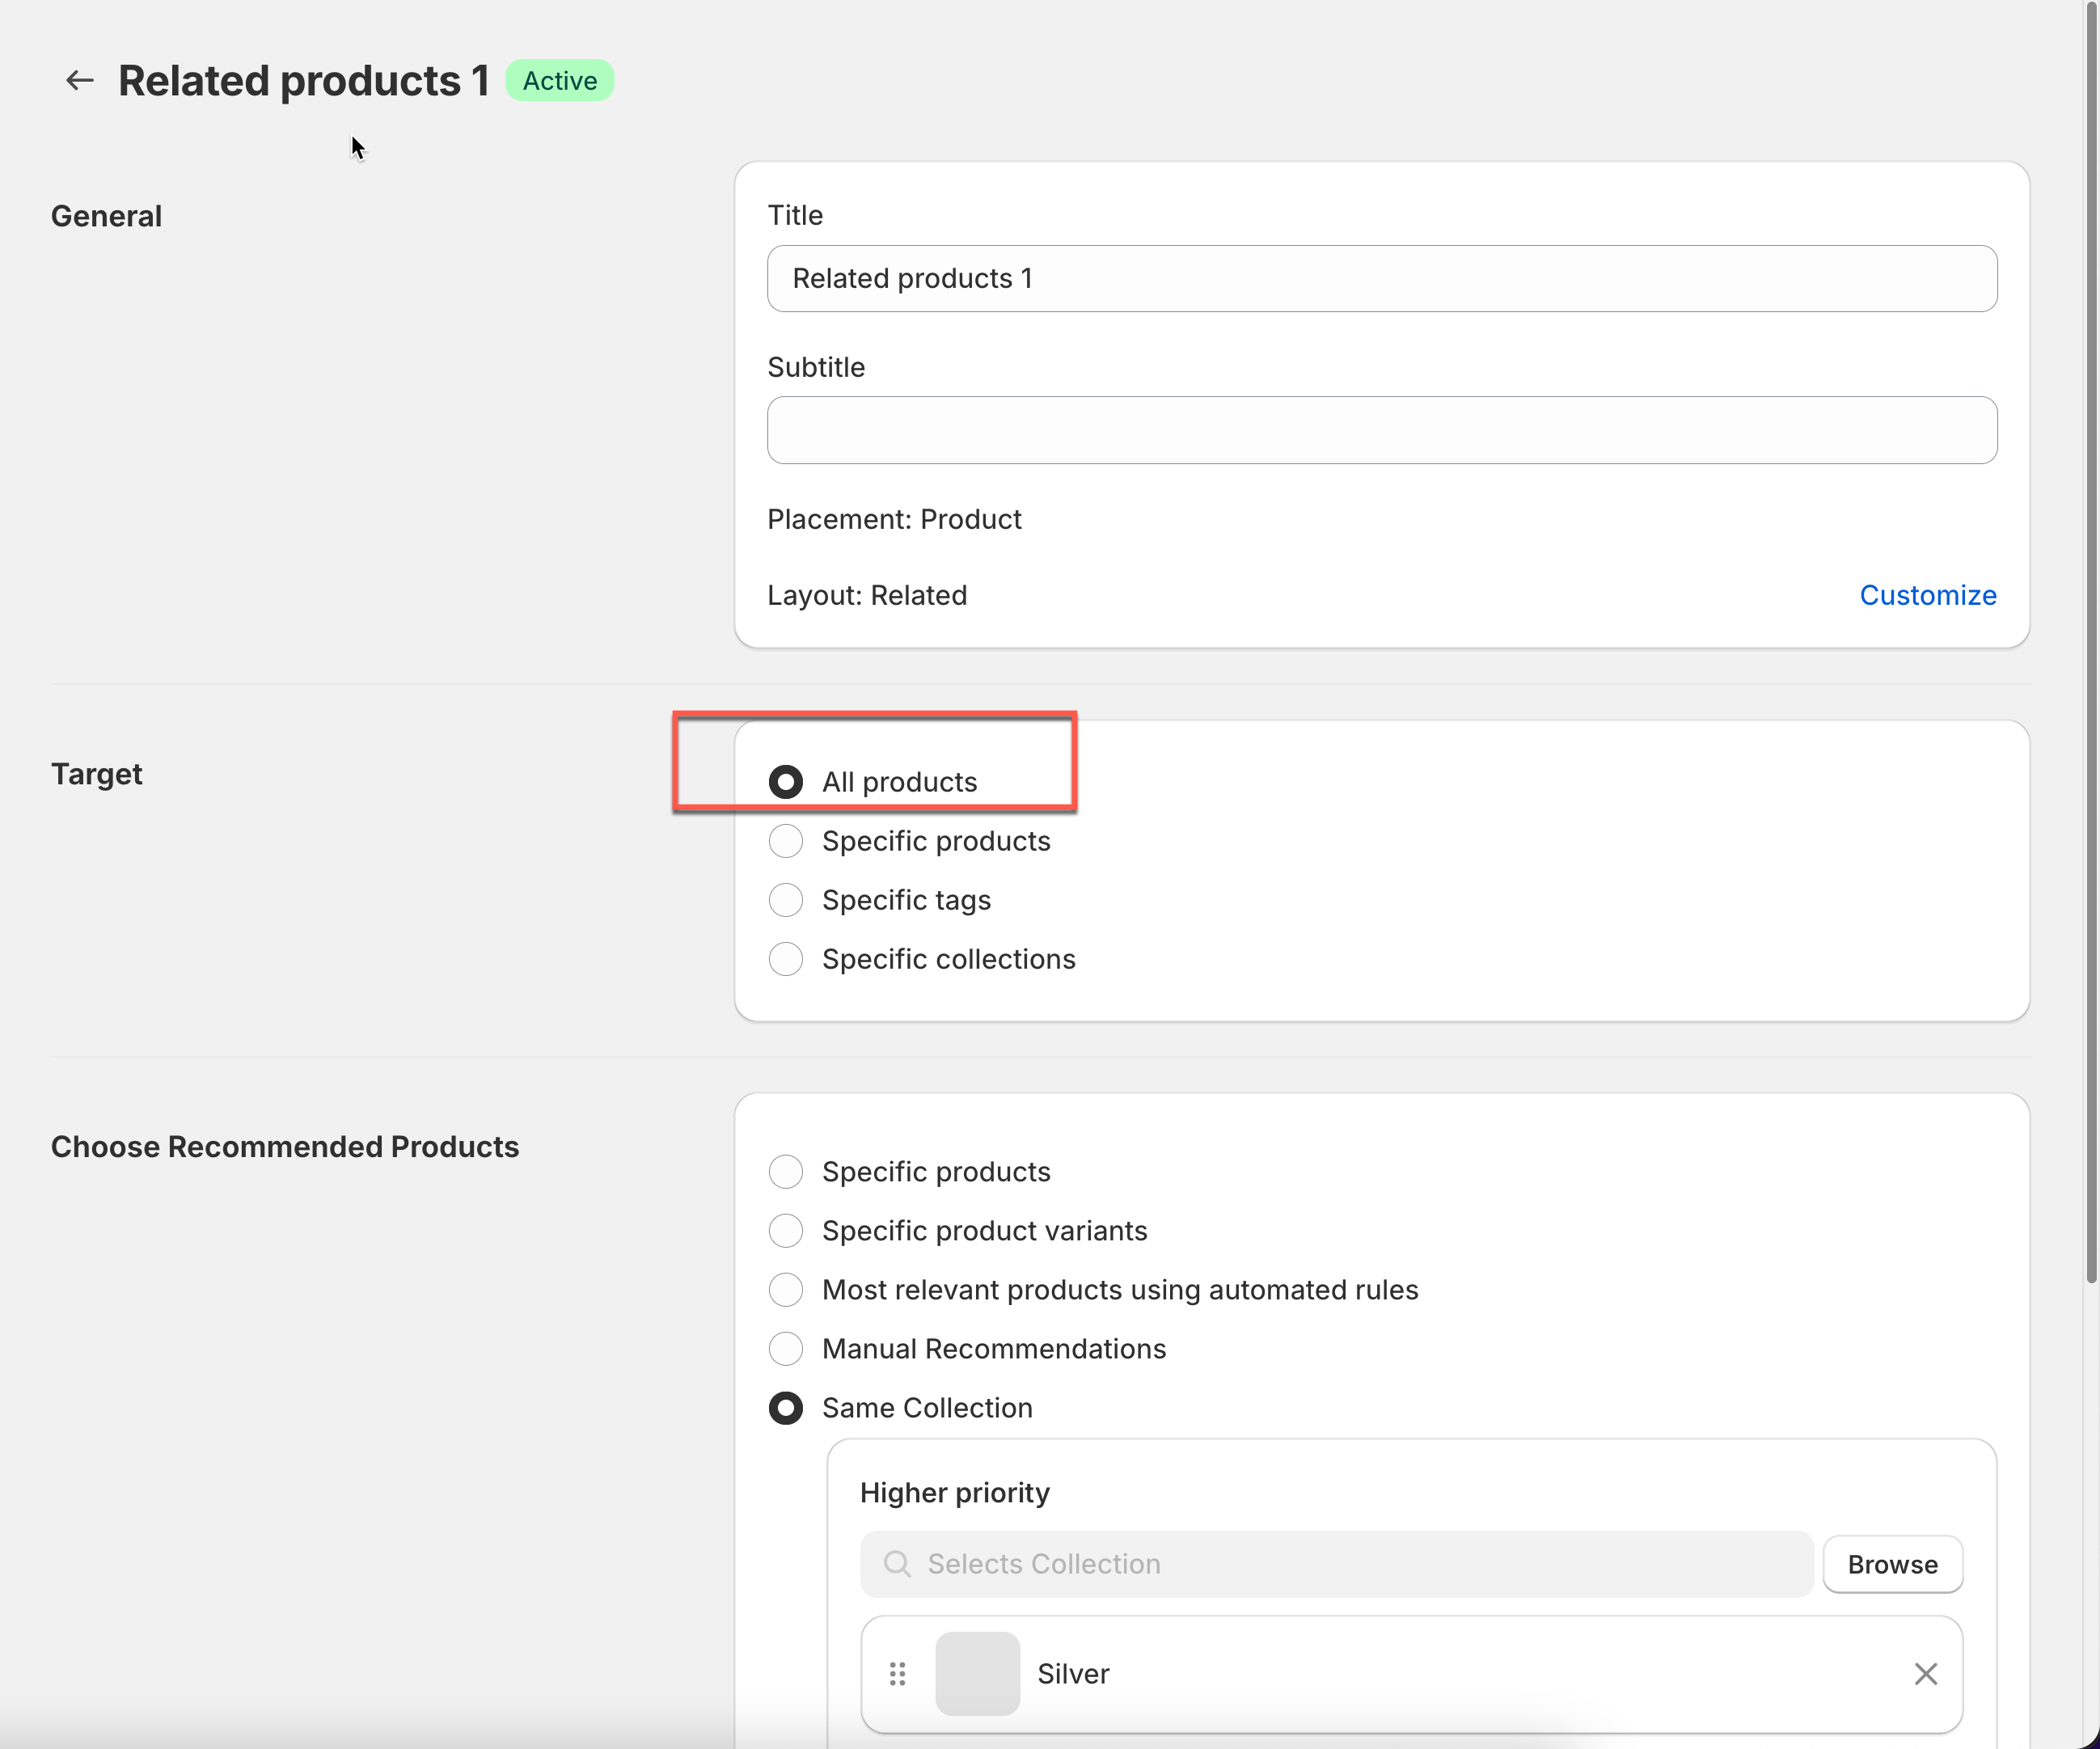The width and height of the screenshot is (2100, 1749).
Task: Click the empty Subtitle input field
Action: pos(1381,430)
